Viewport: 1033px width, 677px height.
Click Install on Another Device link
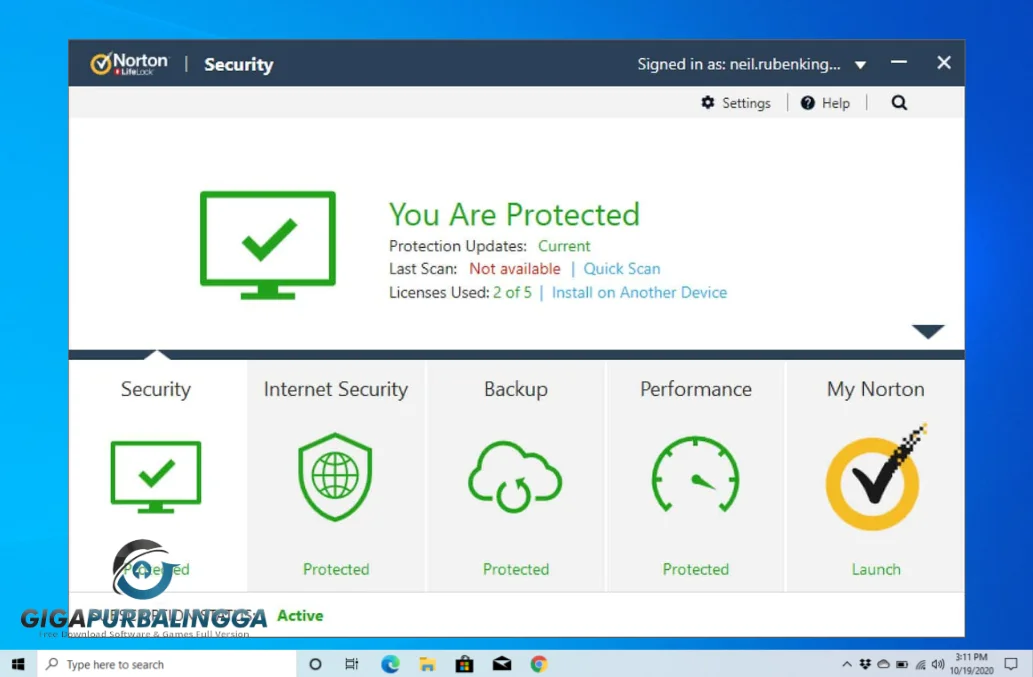(x=639, y=292)
